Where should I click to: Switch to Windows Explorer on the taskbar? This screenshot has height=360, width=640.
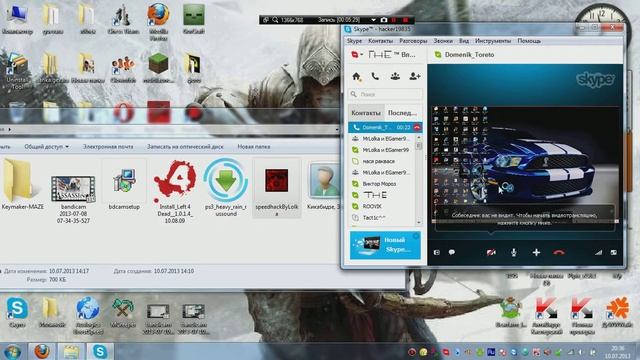point(71,351)
